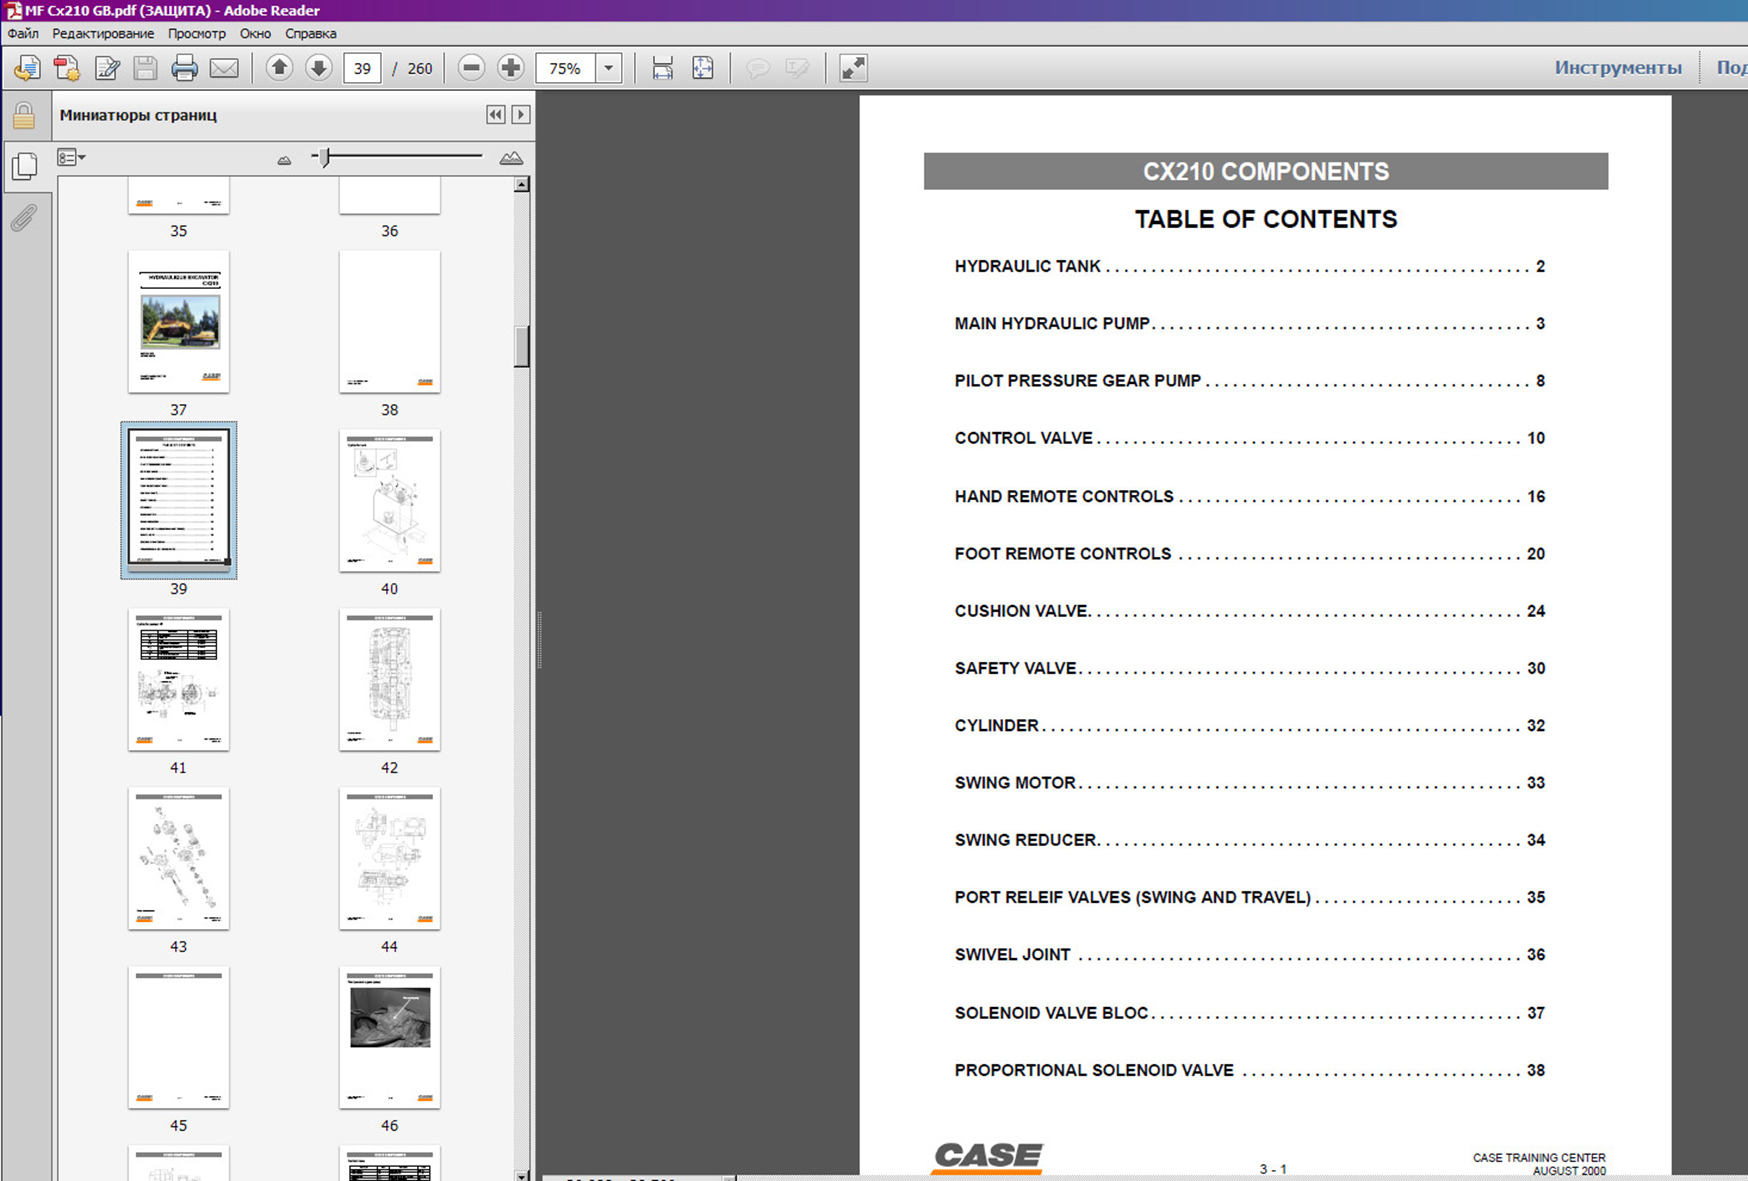
Task: Select page 42 thumbnail
Action: click(x=389, y=680)
